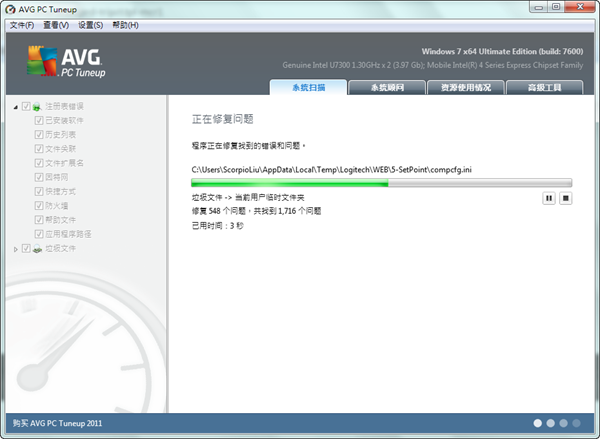Switch to the 系统顾问 tab
Viewport: 600px width, 439px height.
pos(387,87)
